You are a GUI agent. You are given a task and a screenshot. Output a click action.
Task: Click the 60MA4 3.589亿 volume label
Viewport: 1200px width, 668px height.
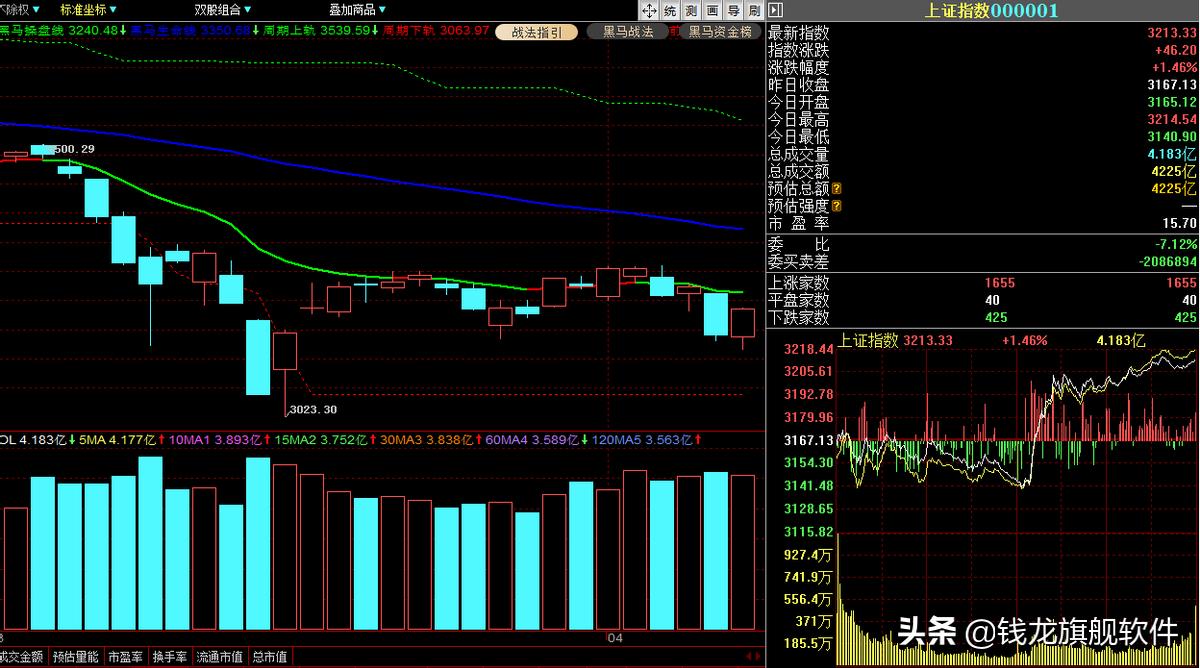[x=534, y=439]
